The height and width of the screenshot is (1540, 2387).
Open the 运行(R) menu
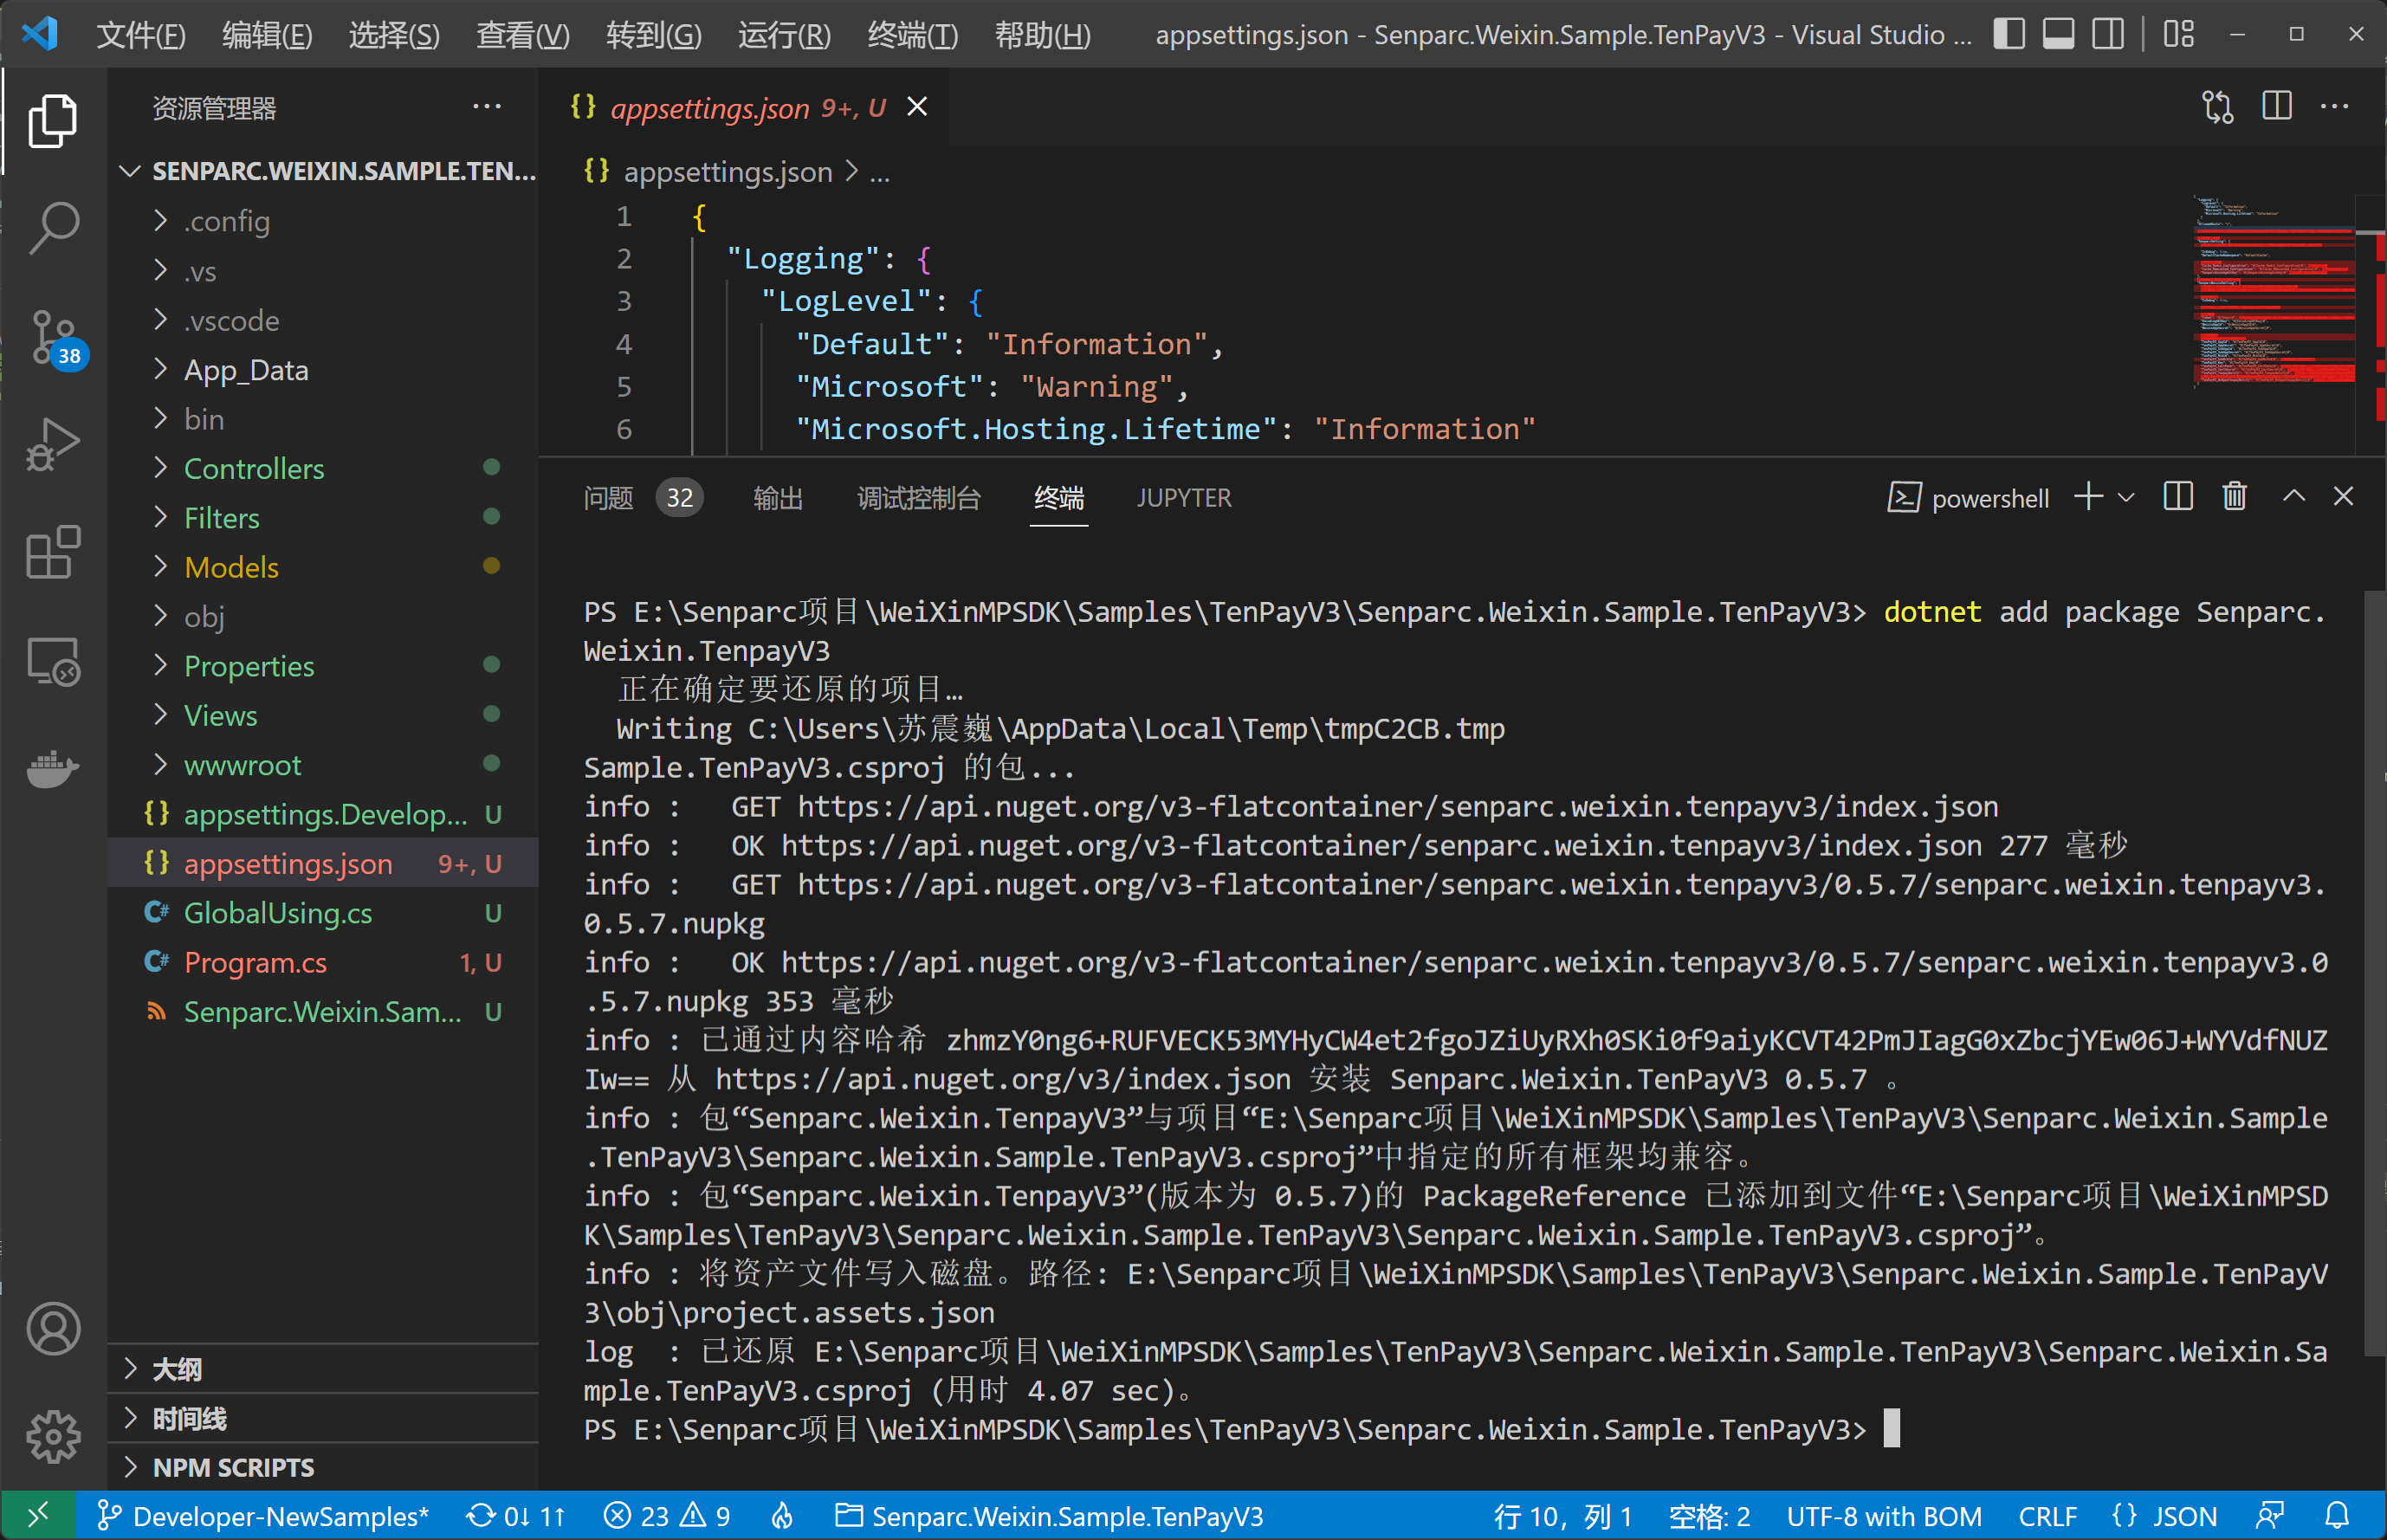click(x=784, y=35)
